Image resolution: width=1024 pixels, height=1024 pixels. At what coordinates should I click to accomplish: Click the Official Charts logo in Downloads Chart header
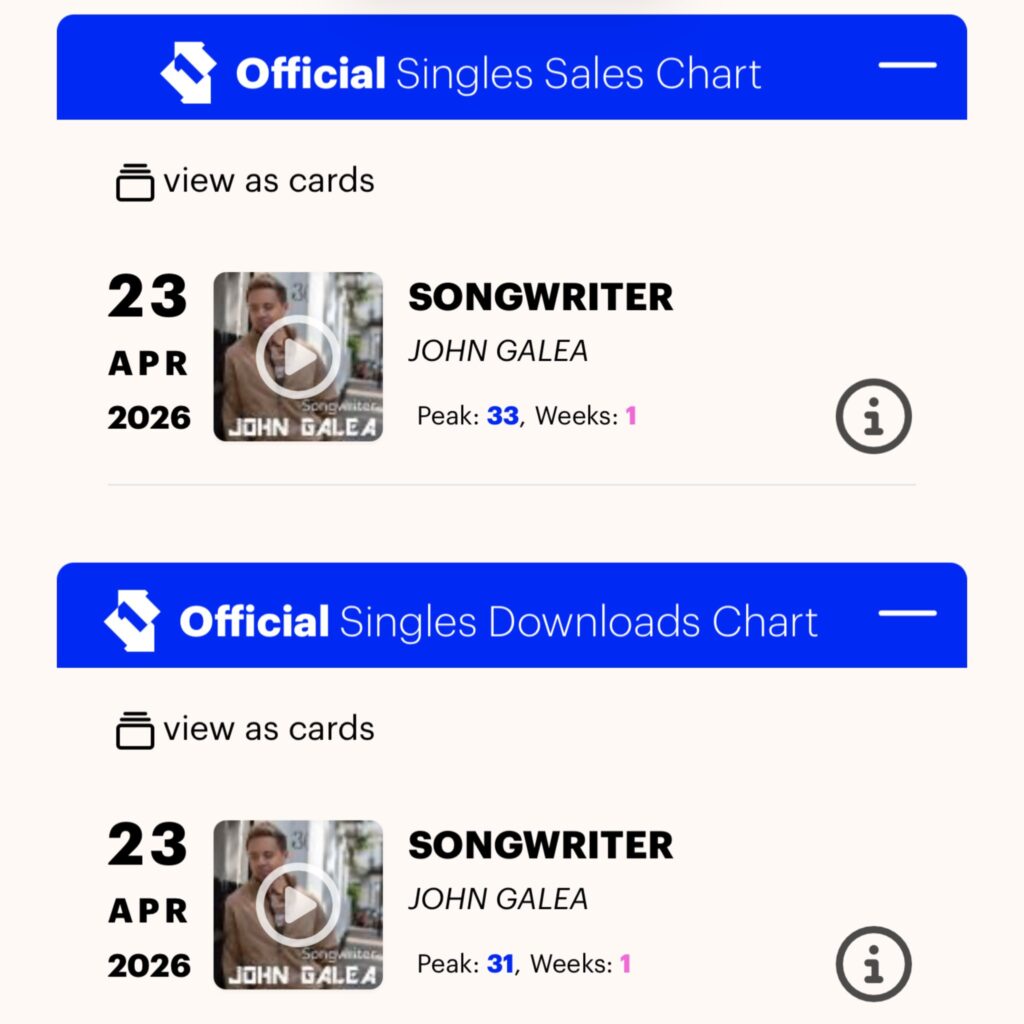pyautogui.click(x=132, y=621)
